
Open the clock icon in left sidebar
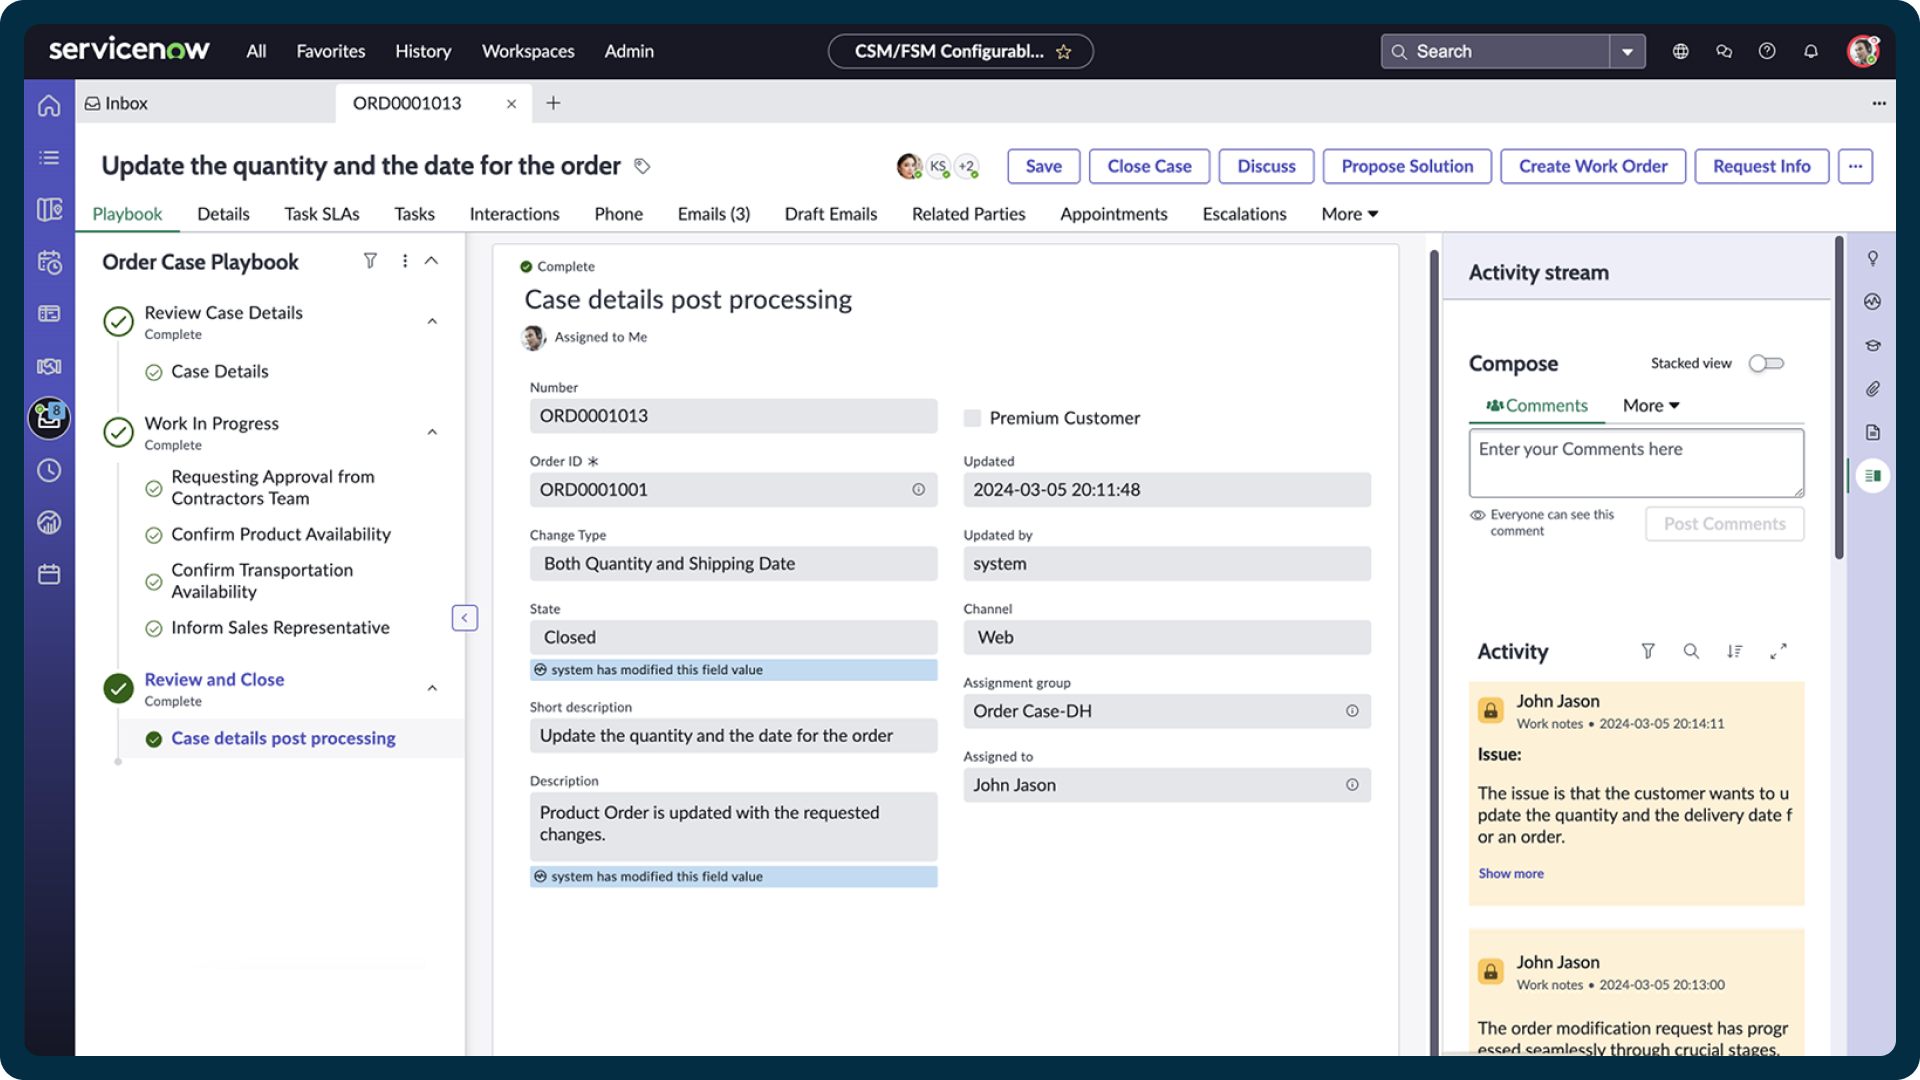click(x=49, y=470)
